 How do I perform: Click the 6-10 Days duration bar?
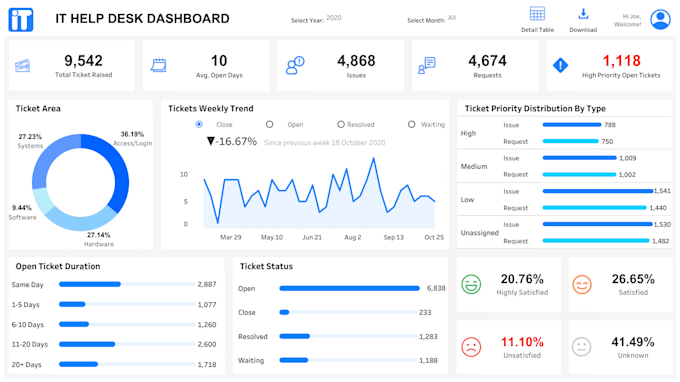[74, 324]
